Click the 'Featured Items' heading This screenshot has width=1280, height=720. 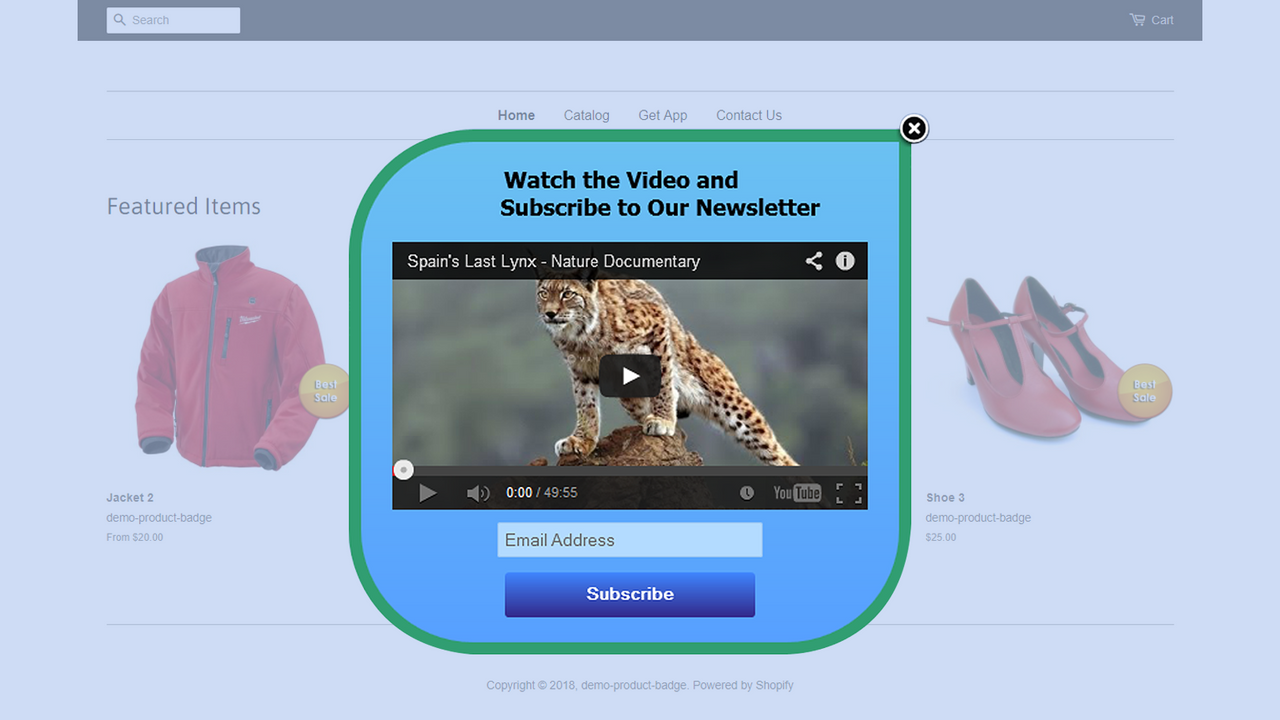(184, 206)
